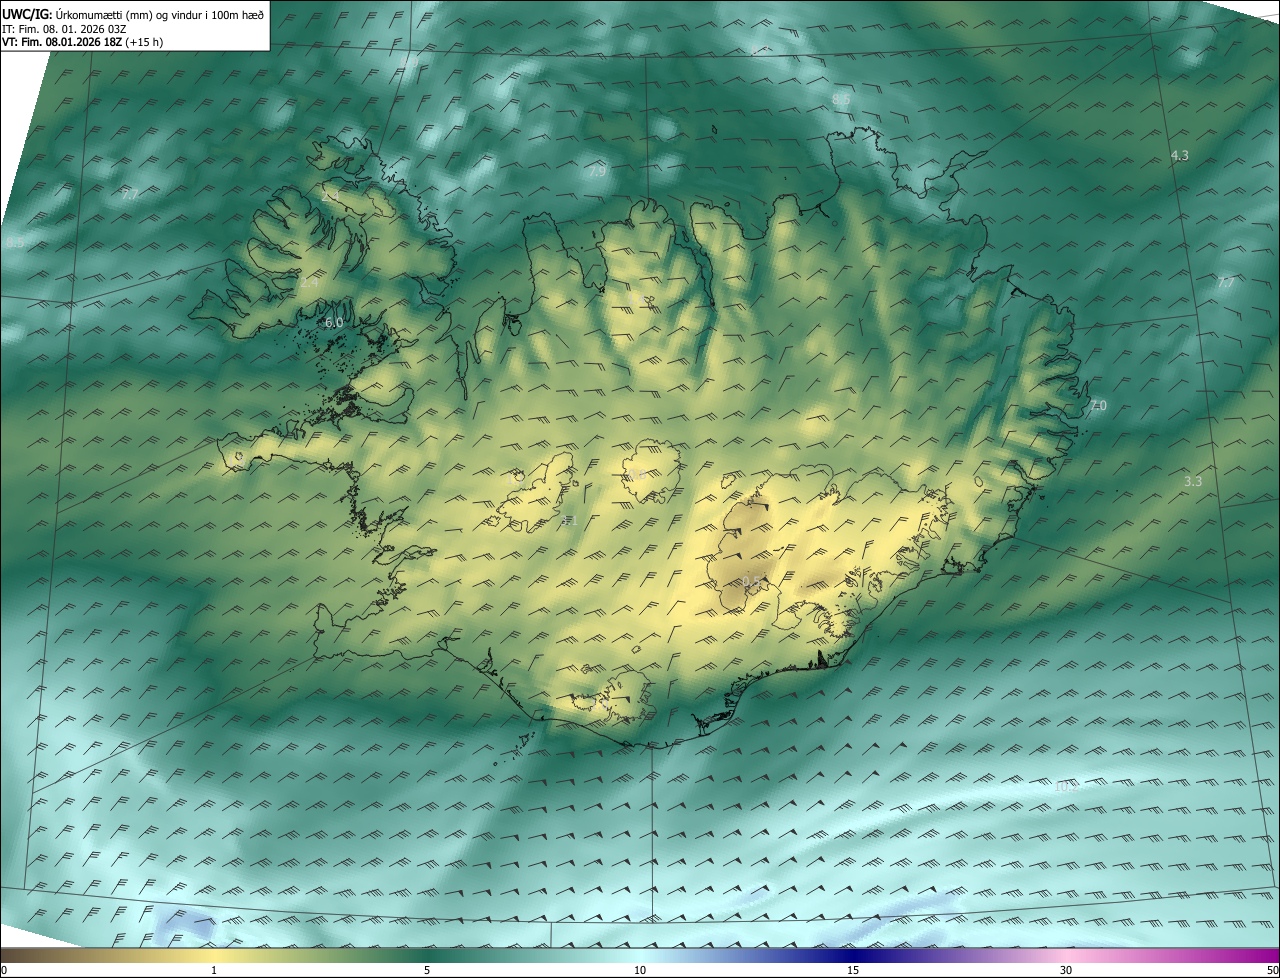This screenshot has width=1280, height=978.
Task: Click the '30' tick on the color scale
Action: point(1066,970)
